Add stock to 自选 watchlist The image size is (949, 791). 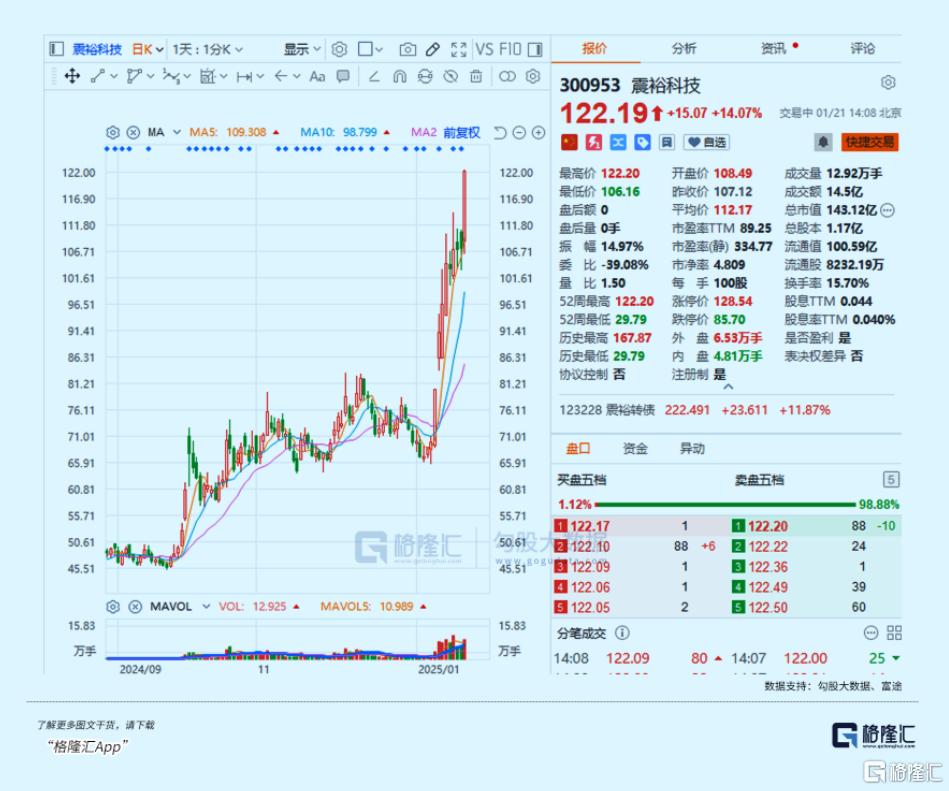click(x=706, y=142)
